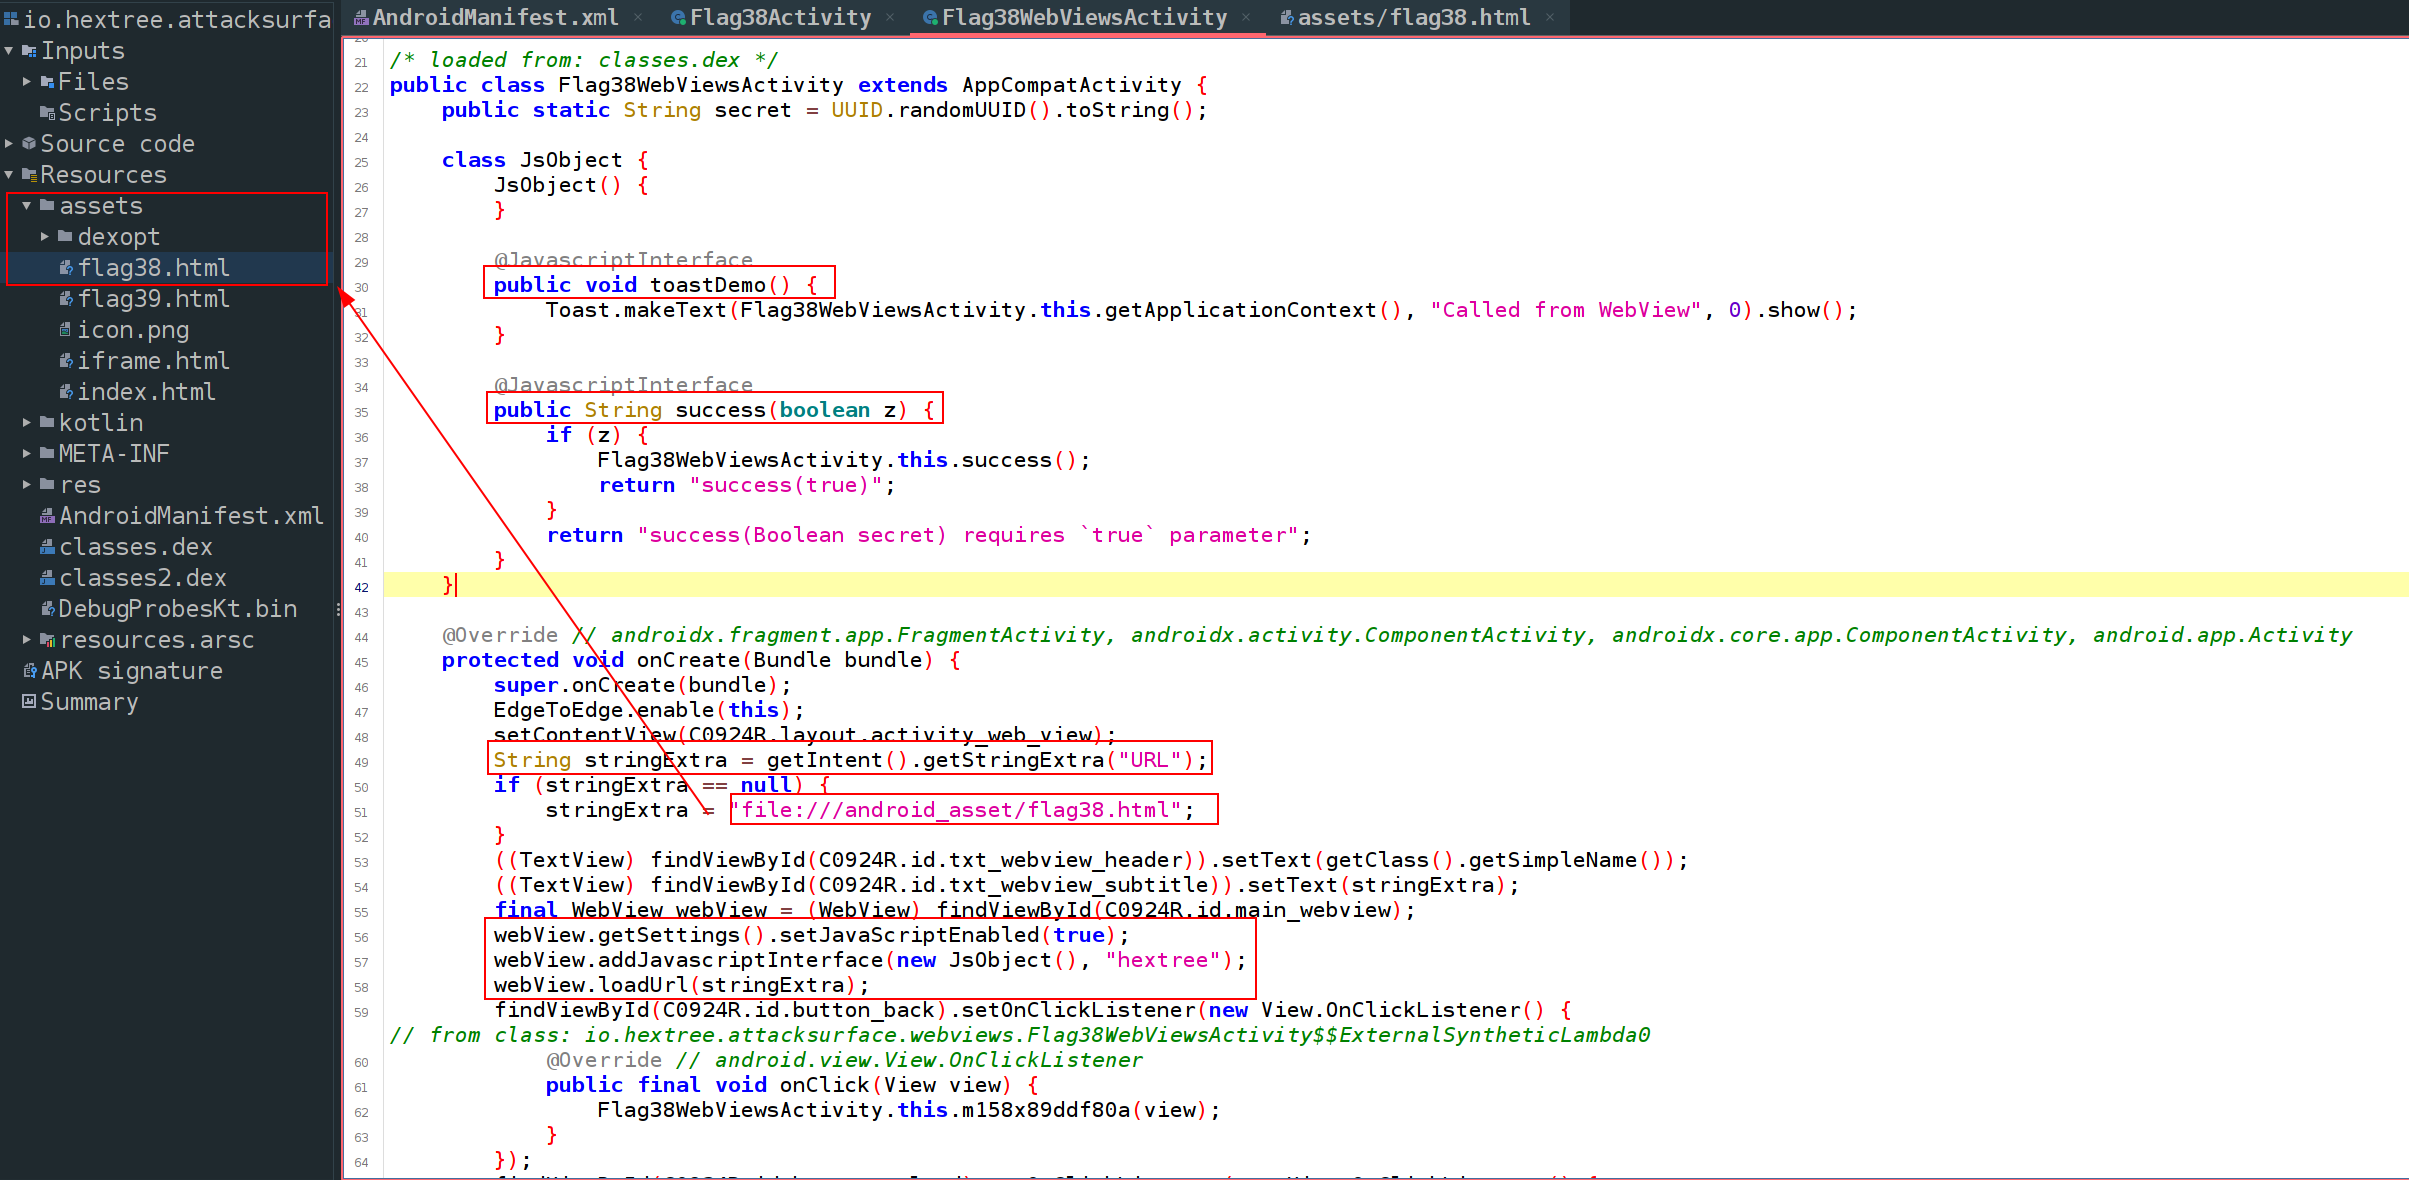The image size is (2409, 1180).
Task: Click the assets folder icon
Action: tap(47, 206)
